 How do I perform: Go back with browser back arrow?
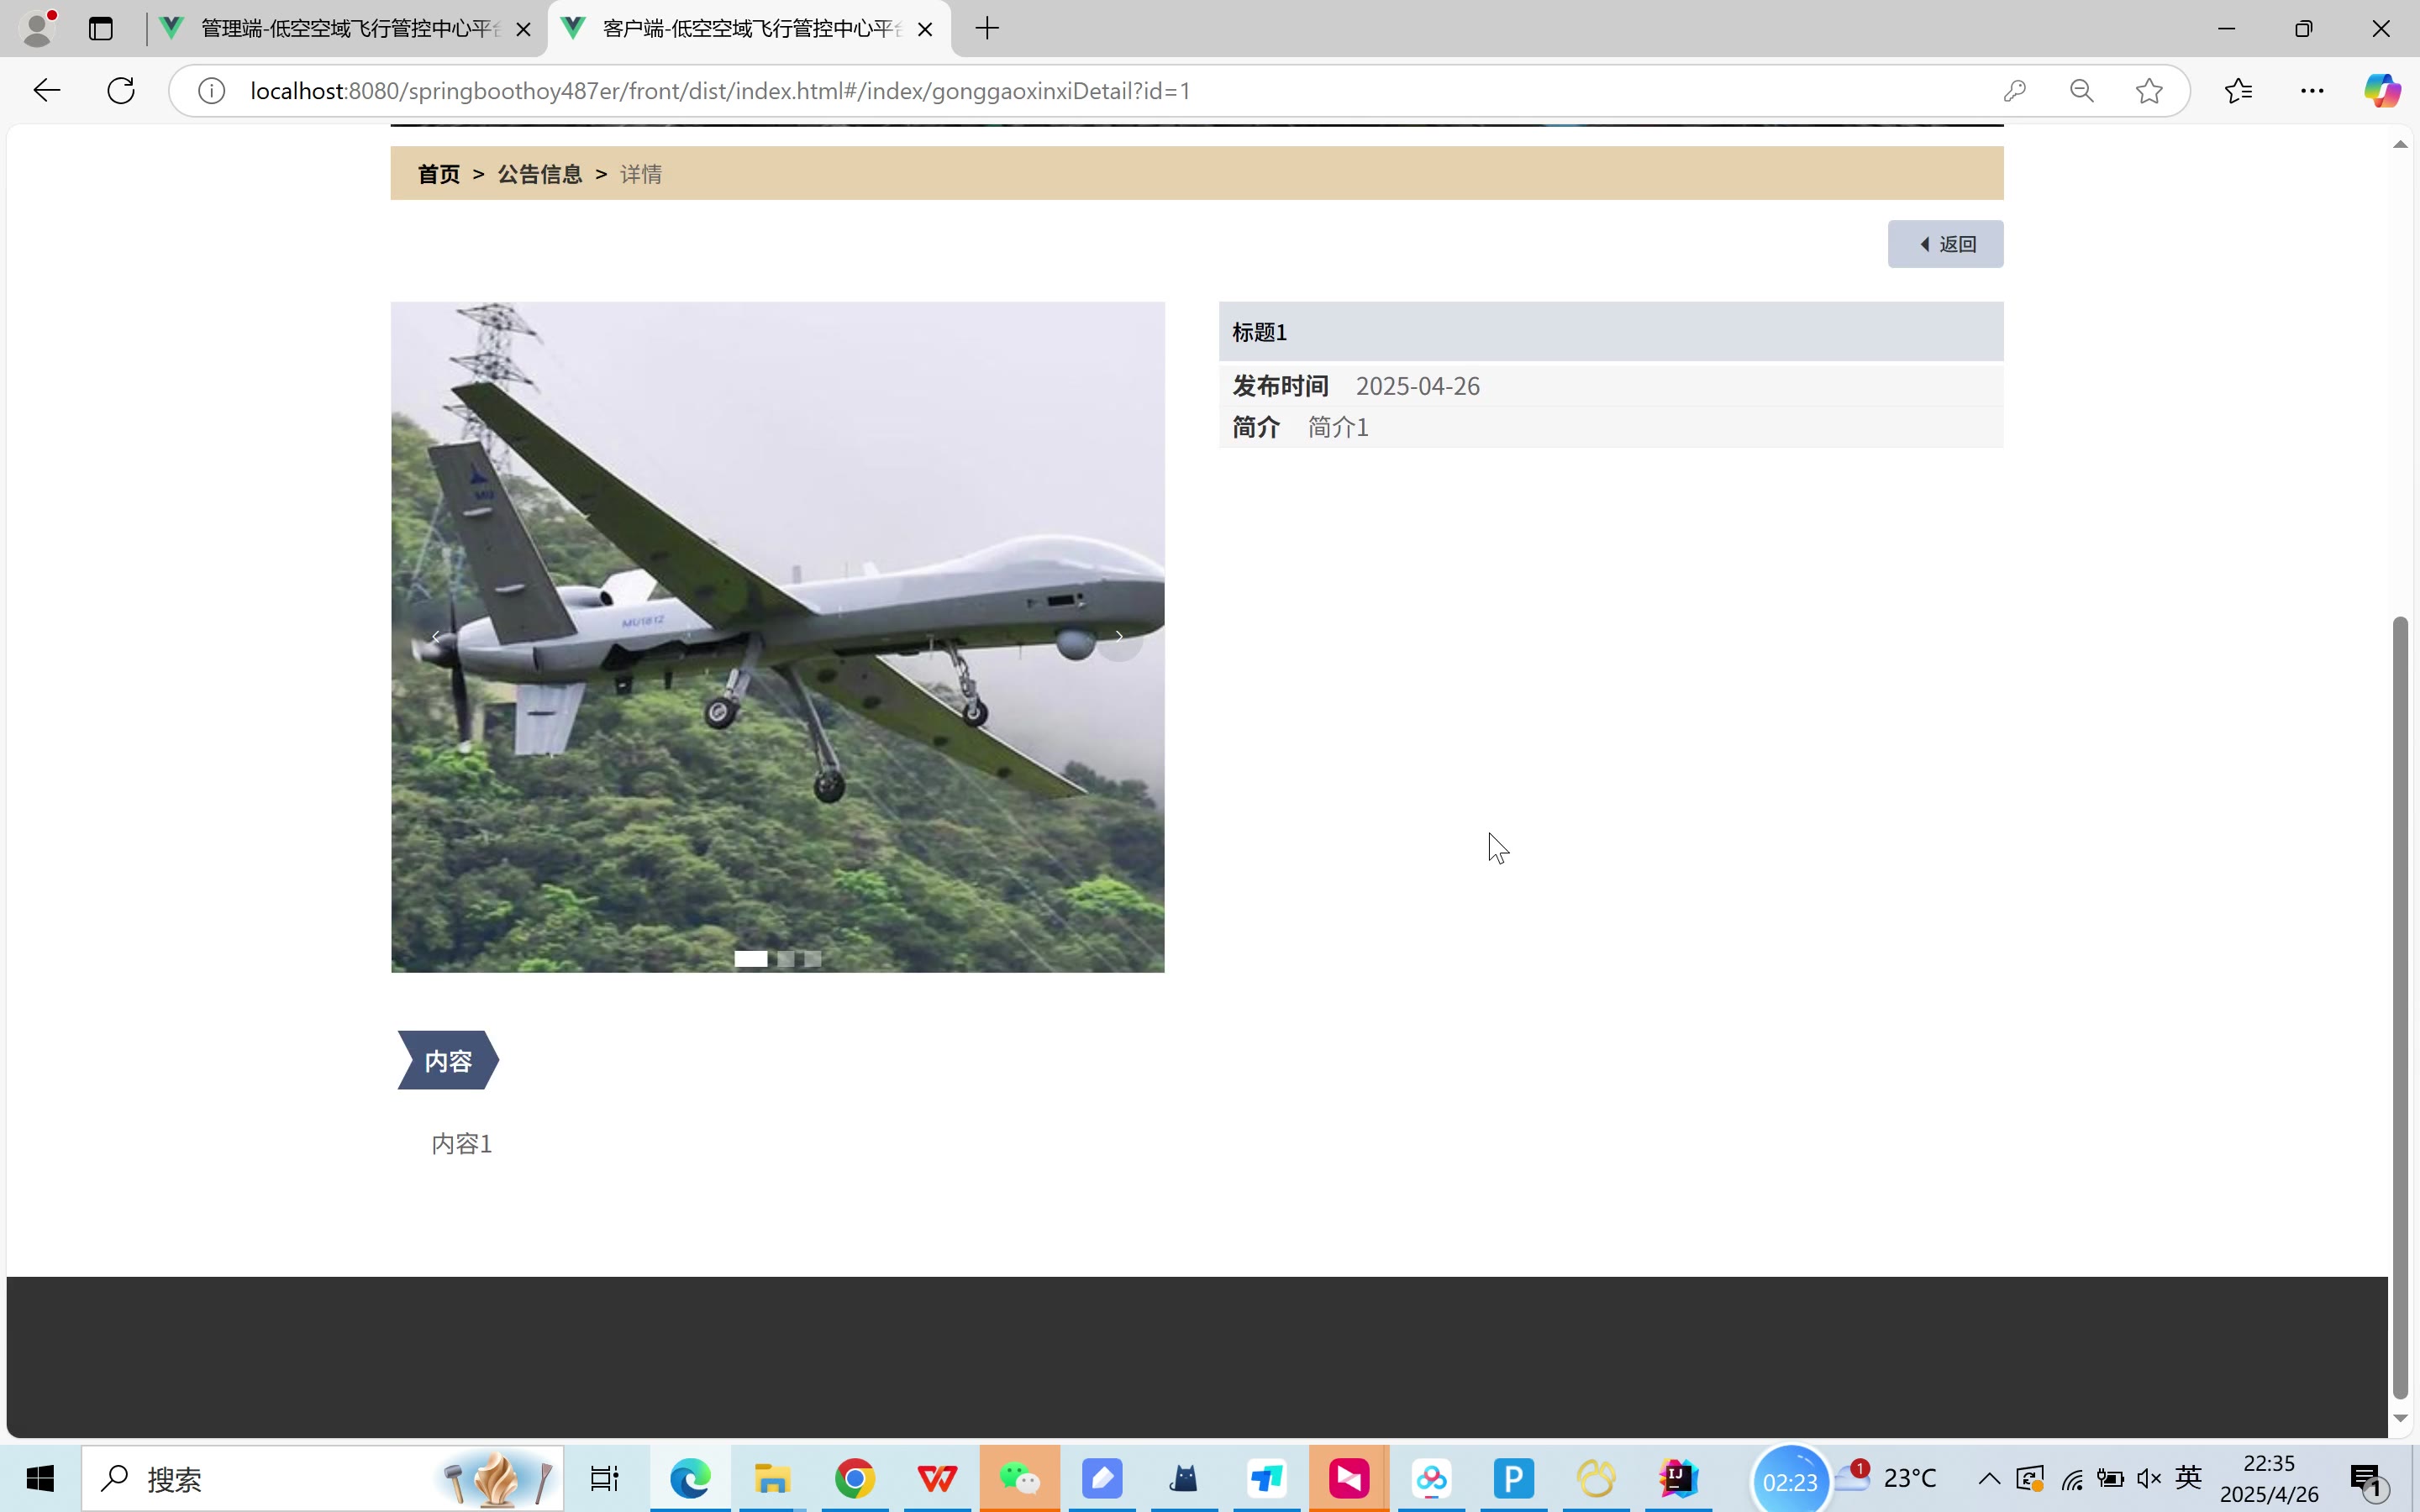47,91
